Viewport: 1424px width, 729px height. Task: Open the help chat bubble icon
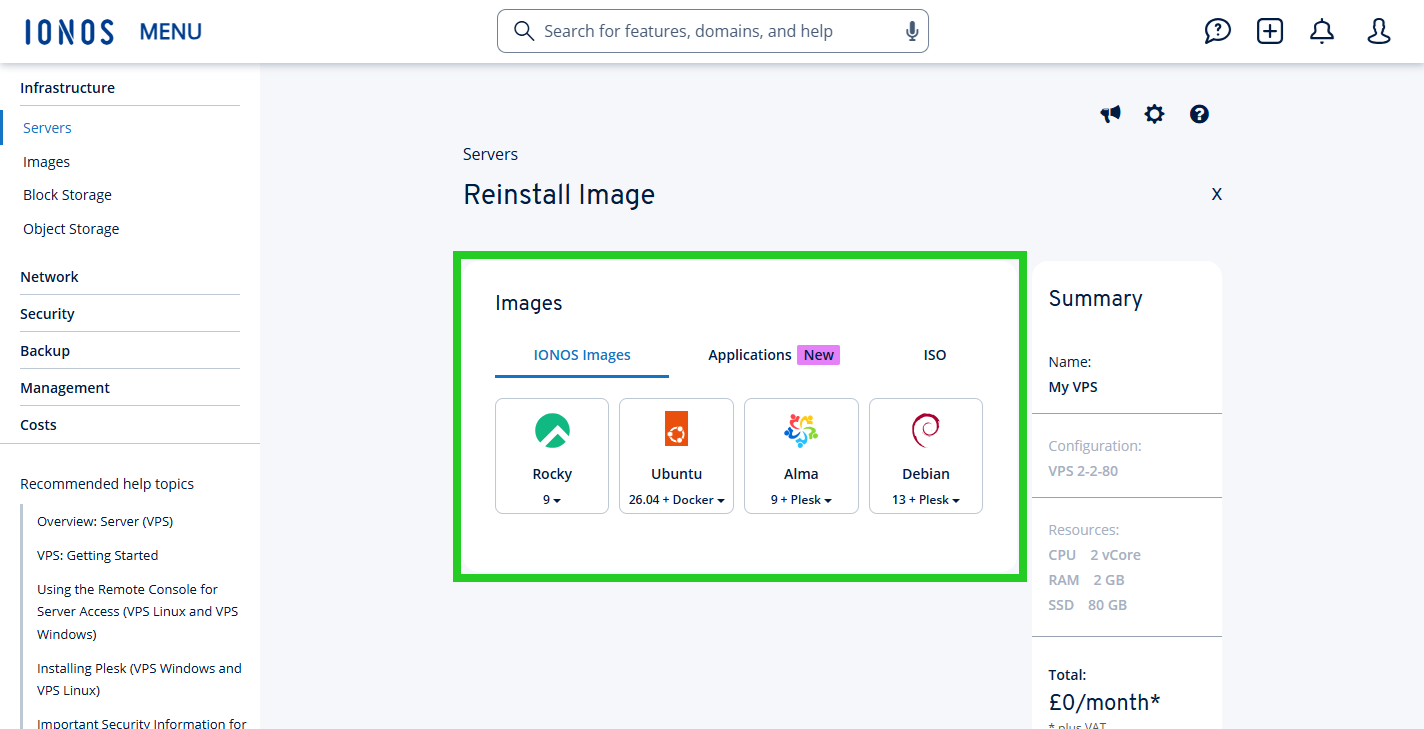coord(1217,31)
